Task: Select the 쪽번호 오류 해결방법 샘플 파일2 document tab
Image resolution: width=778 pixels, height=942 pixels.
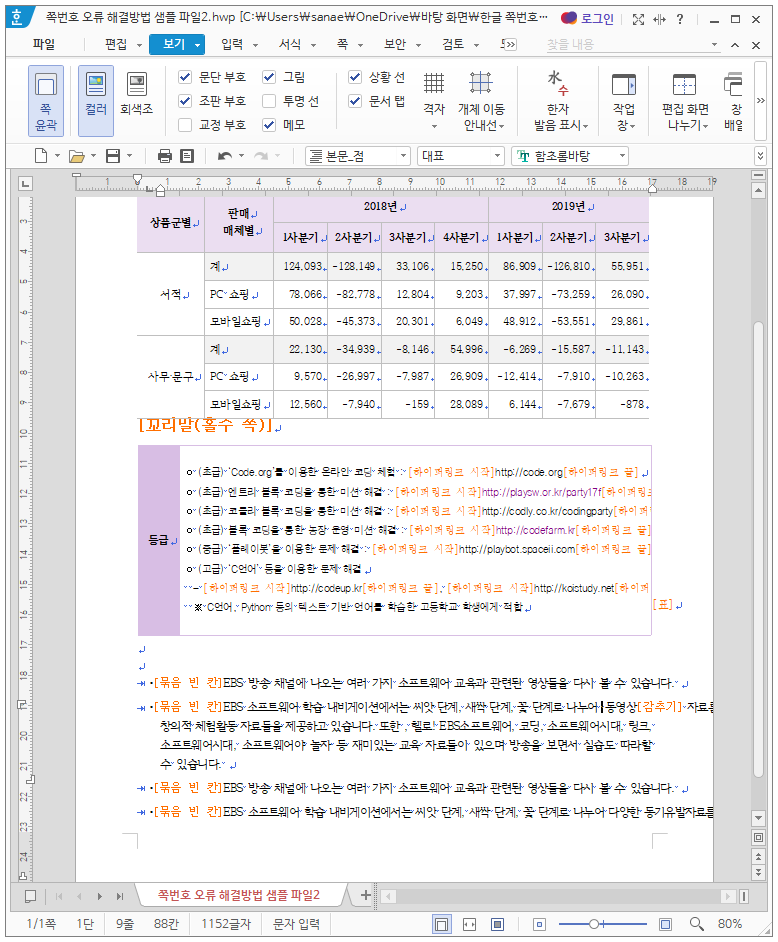Action: click(239, 895)
